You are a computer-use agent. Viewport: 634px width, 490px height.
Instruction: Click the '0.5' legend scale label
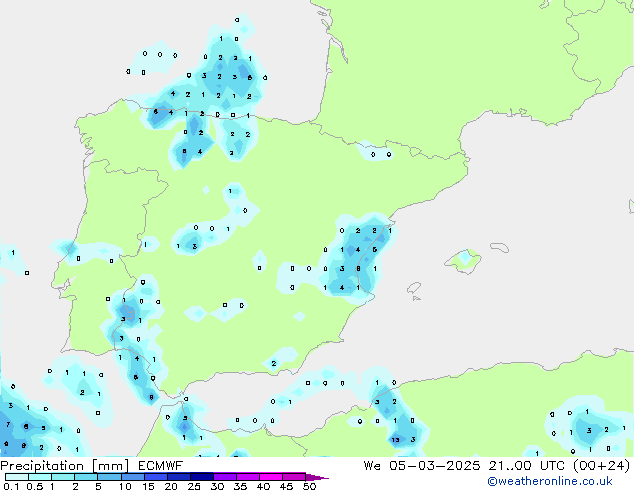click(35, 486)
